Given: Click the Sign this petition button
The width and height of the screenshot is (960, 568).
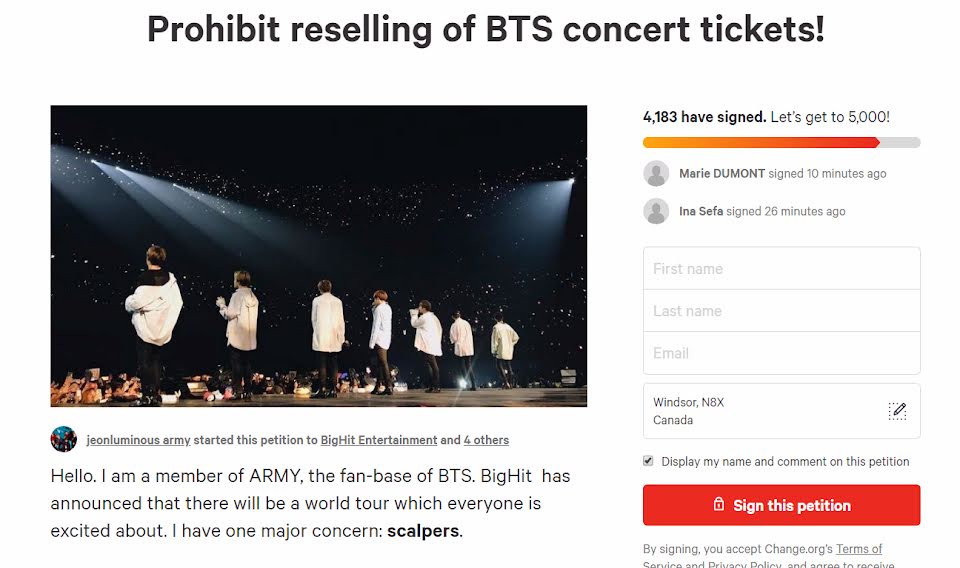Looking at the screenshot, I should click(x=781, y=505).
